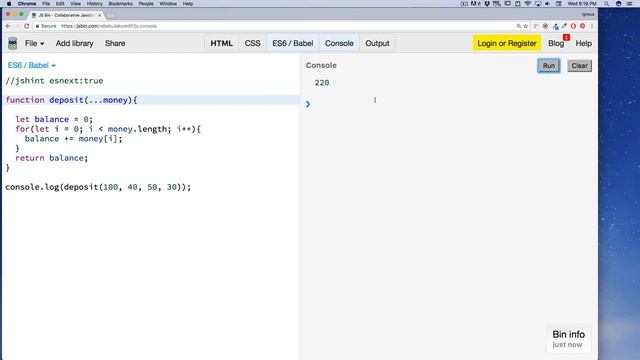The height and width of the screenshot is (360, 640).
Task: Click the '//jshint esnext:true' comment line
Action: [54, 81]
